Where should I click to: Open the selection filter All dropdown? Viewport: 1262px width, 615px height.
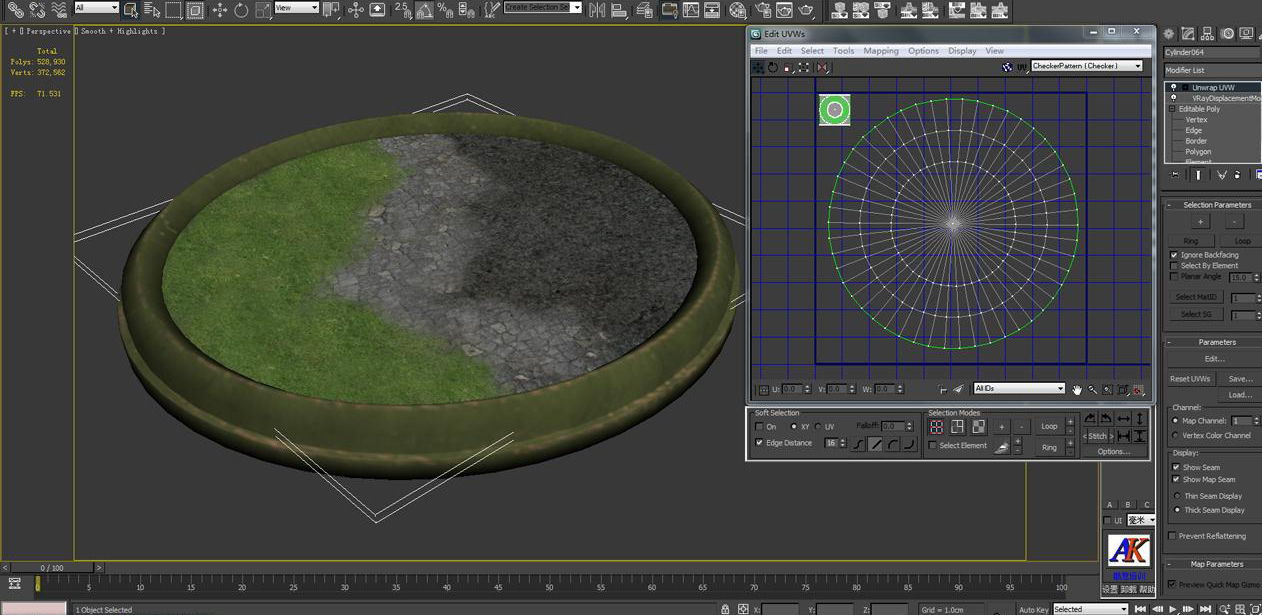tap(97, 8)
